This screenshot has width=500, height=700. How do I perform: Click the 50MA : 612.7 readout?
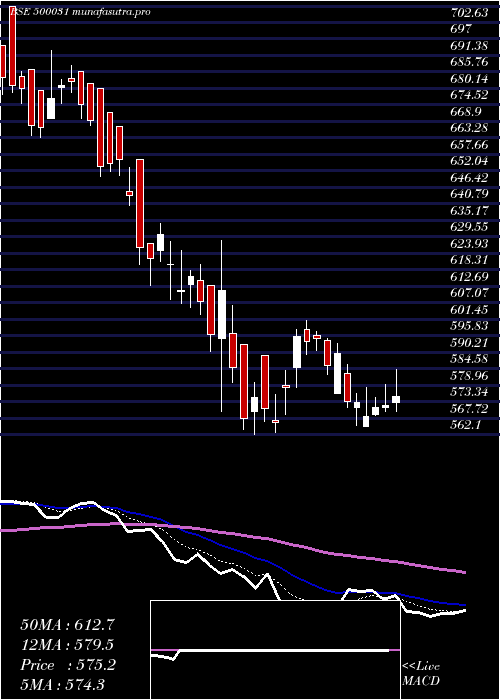pyautogui.click(x=67, y=625)
